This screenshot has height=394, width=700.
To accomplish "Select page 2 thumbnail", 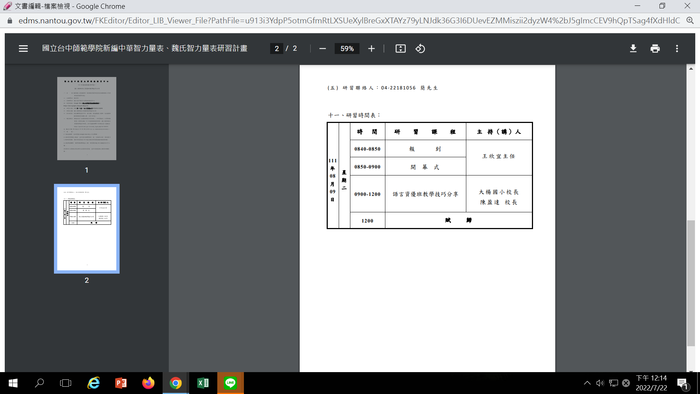I will click(87, 228).
